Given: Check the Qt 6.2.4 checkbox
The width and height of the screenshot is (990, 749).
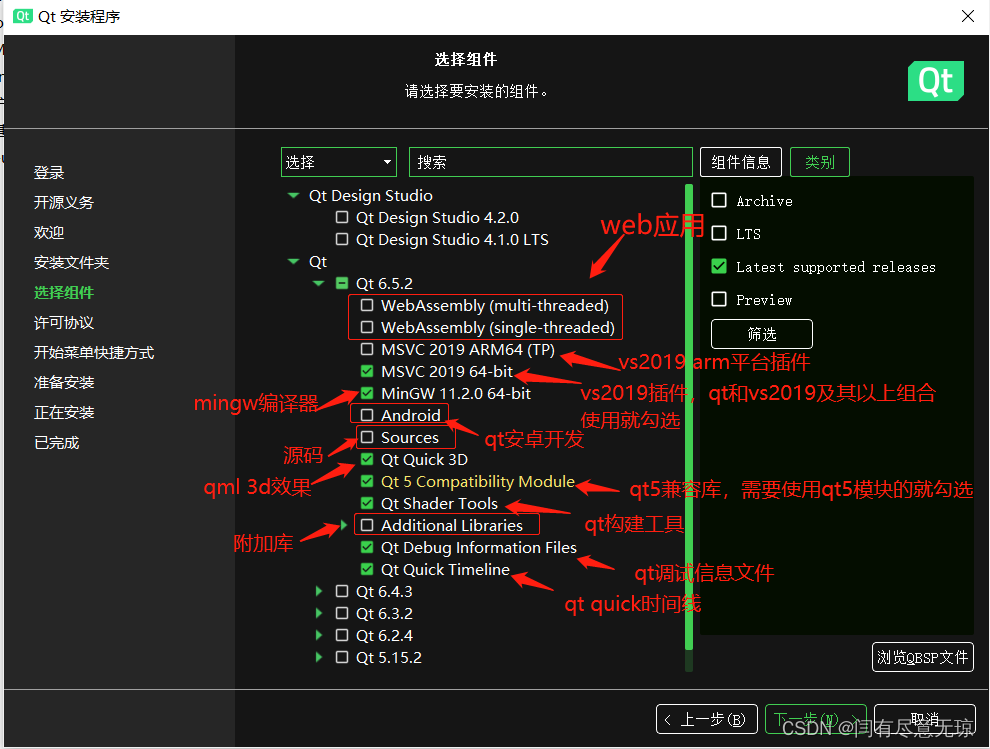Looking at the screenshot, I should tap(342, 635).
